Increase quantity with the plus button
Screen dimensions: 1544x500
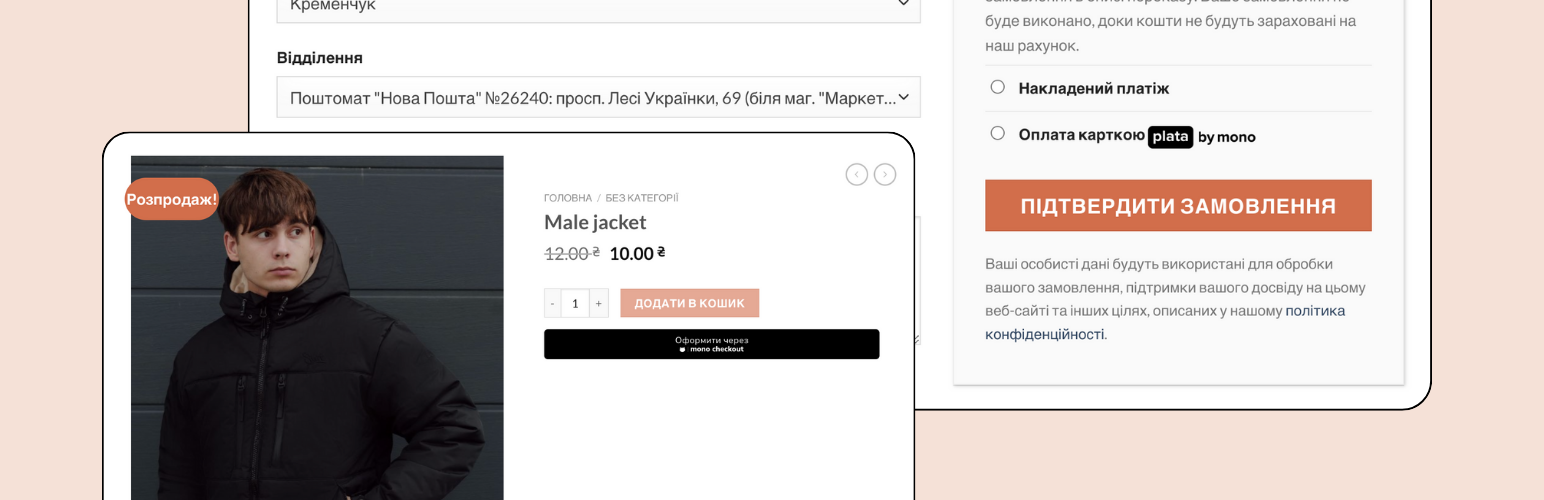(x=599, y=303)
